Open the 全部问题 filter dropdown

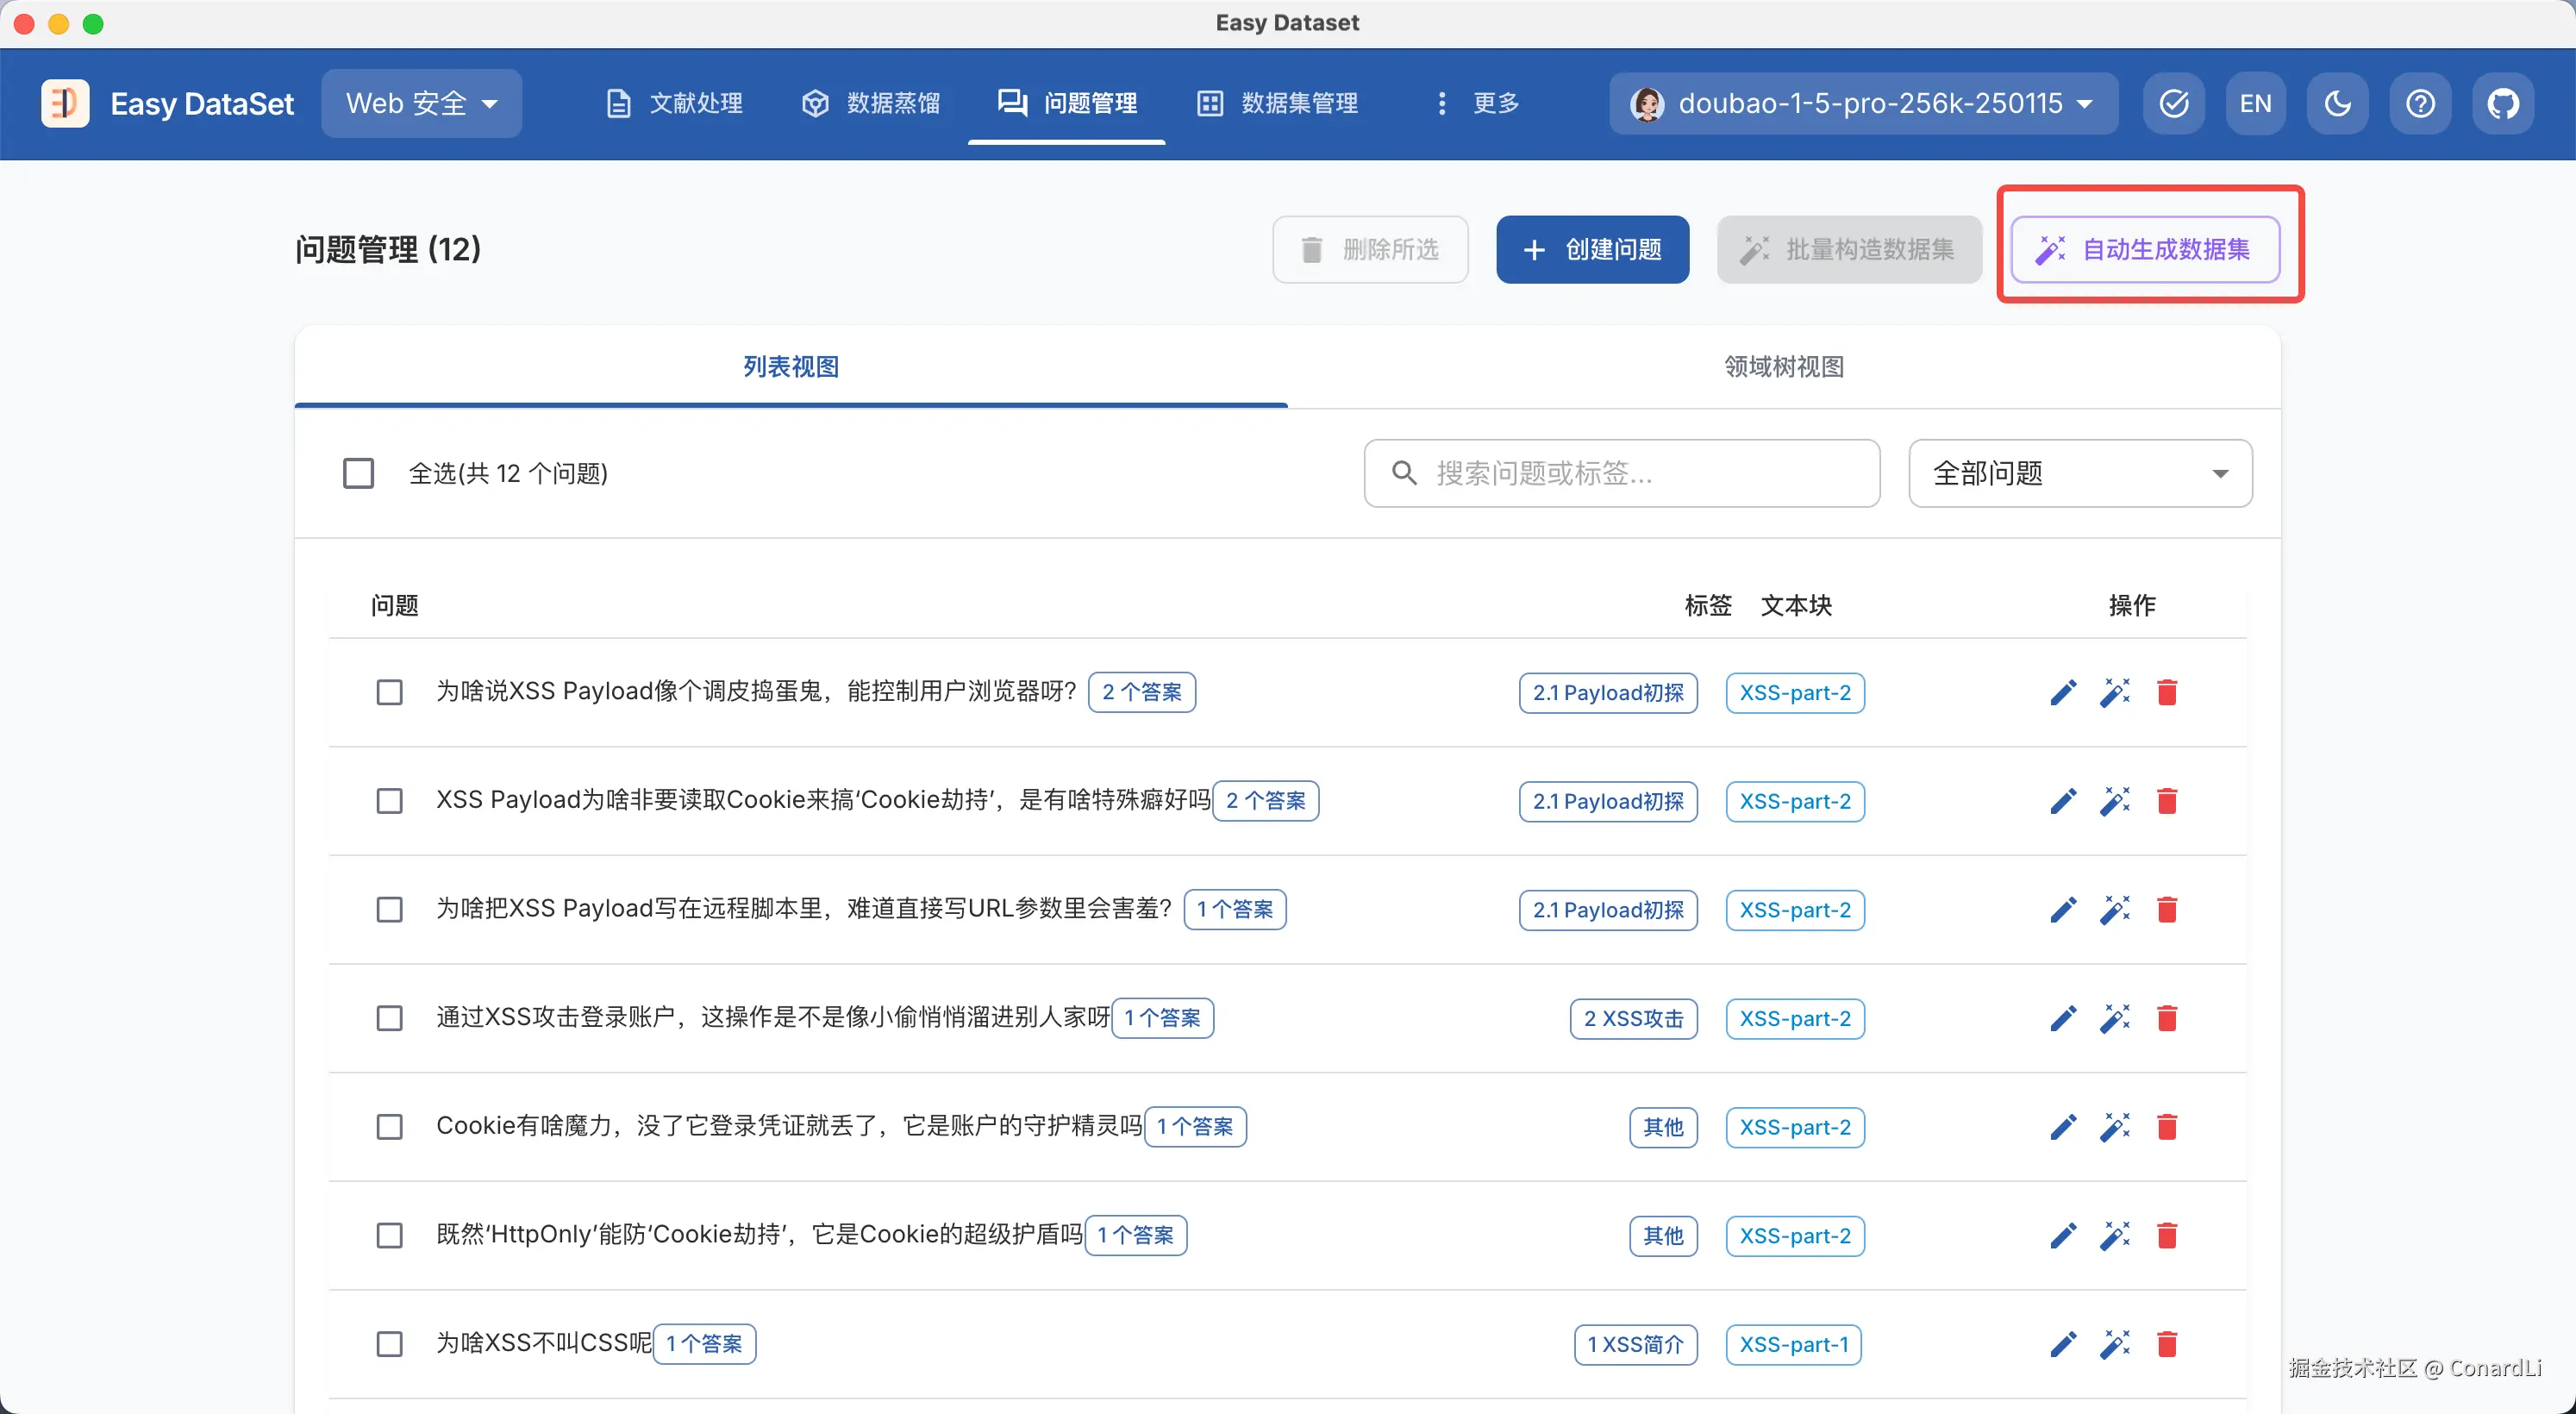tap(2079, 473)
